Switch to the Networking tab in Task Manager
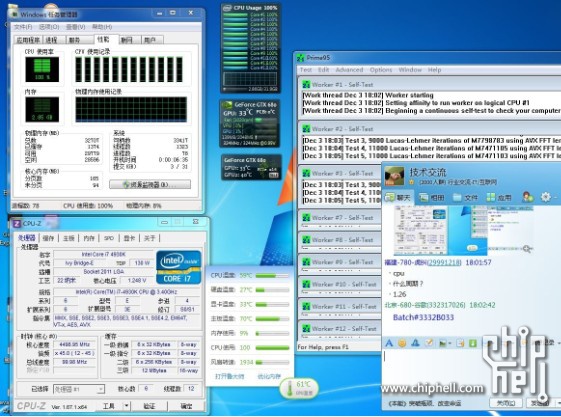The image size is (561, 417). (130, 40)
